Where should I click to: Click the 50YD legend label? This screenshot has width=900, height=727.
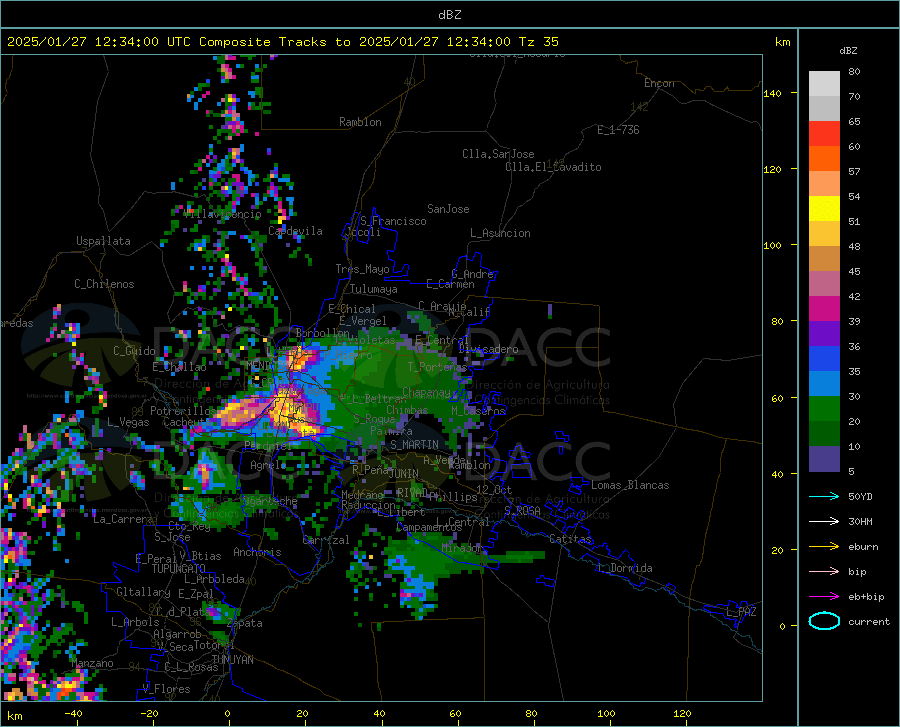point(860,496)
